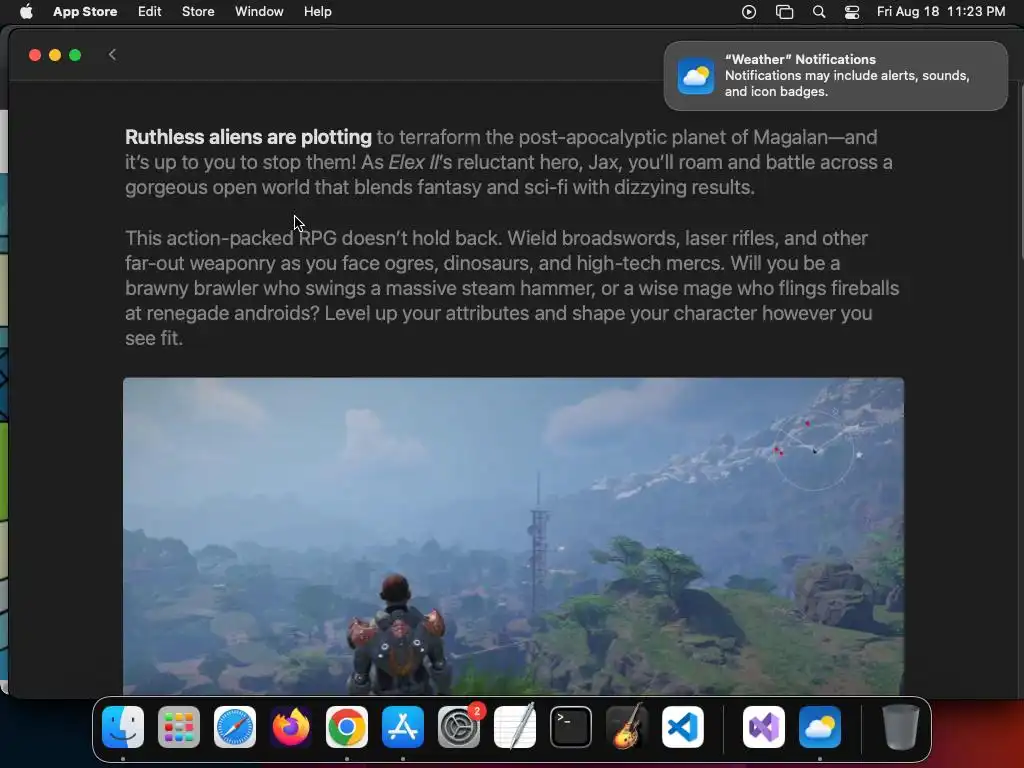The height and width of the screenshot is (768, 1024).
Task: Launch Firefox from the Dock
Action: point(291,727)
